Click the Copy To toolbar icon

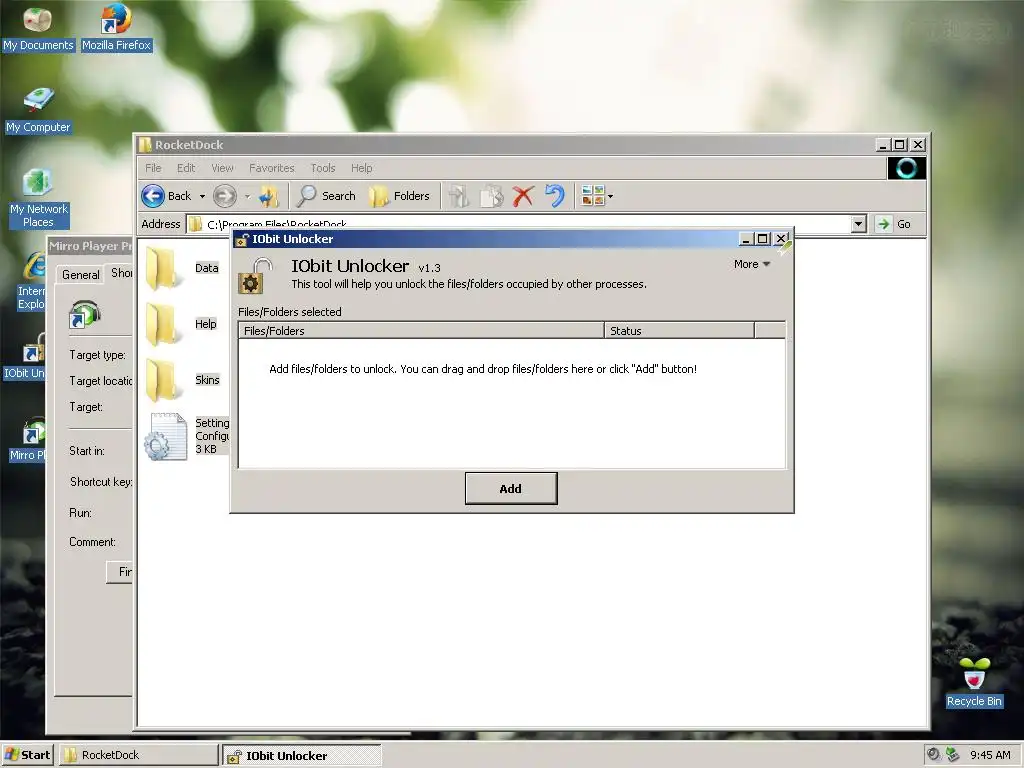(x=491, y=196)
